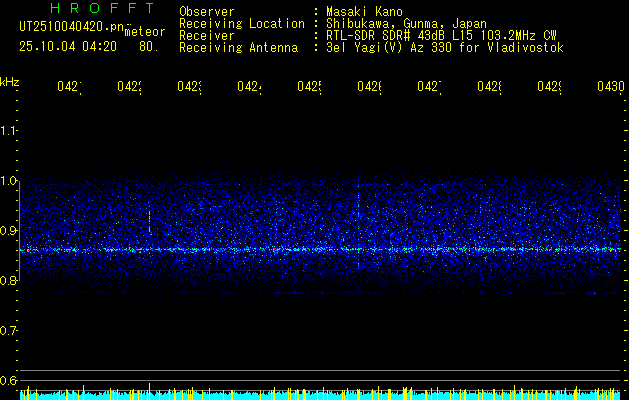Click the faint vertical echo line near 0426
The width and height of the screenshot is (629, 400).
pyautogui.click(x=358, y=225)
